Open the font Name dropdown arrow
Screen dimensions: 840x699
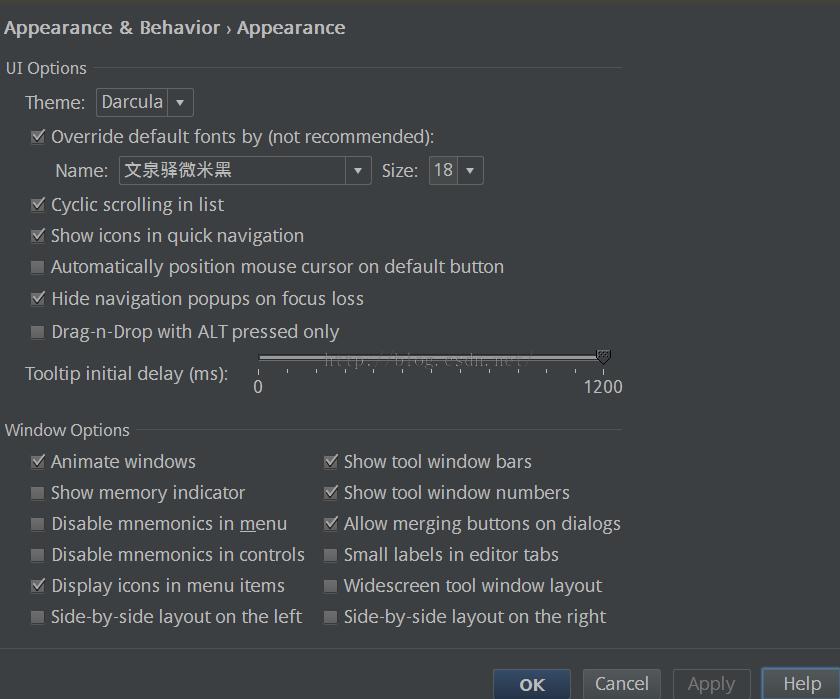pos(358,170)
